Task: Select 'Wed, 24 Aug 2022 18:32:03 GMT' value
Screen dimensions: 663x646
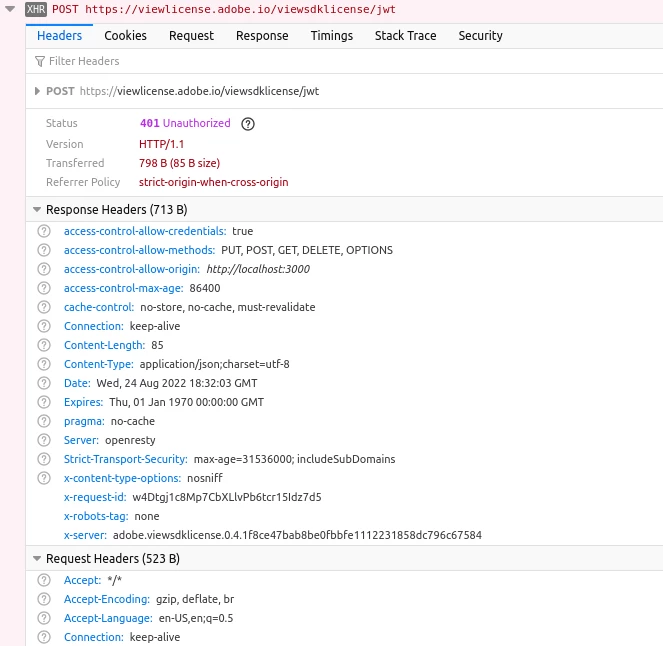Action: pos(177,383)
